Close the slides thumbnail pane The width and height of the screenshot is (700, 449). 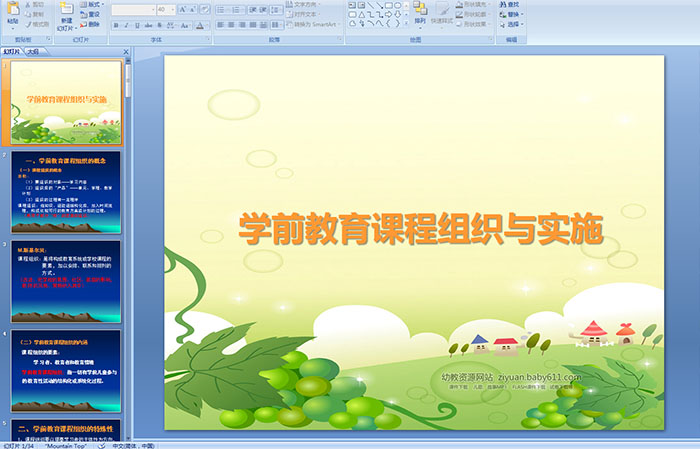(126, 52)
